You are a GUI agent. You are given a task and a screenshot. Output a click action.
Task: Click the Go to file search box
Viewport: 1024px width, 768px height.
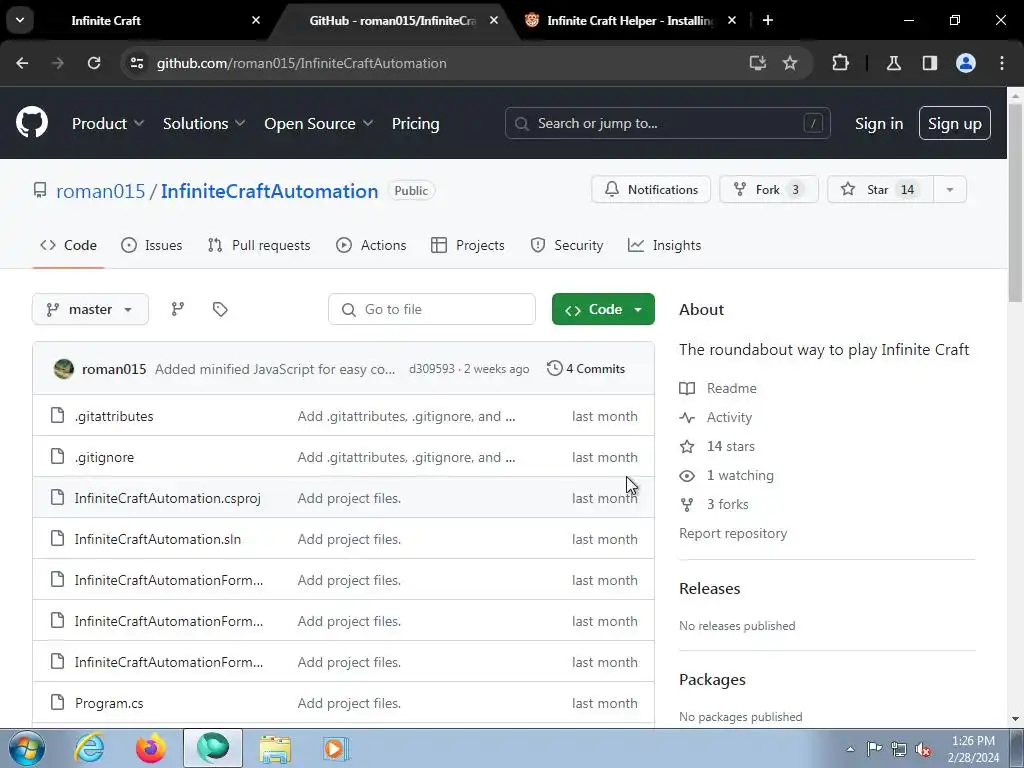(432, 309)
